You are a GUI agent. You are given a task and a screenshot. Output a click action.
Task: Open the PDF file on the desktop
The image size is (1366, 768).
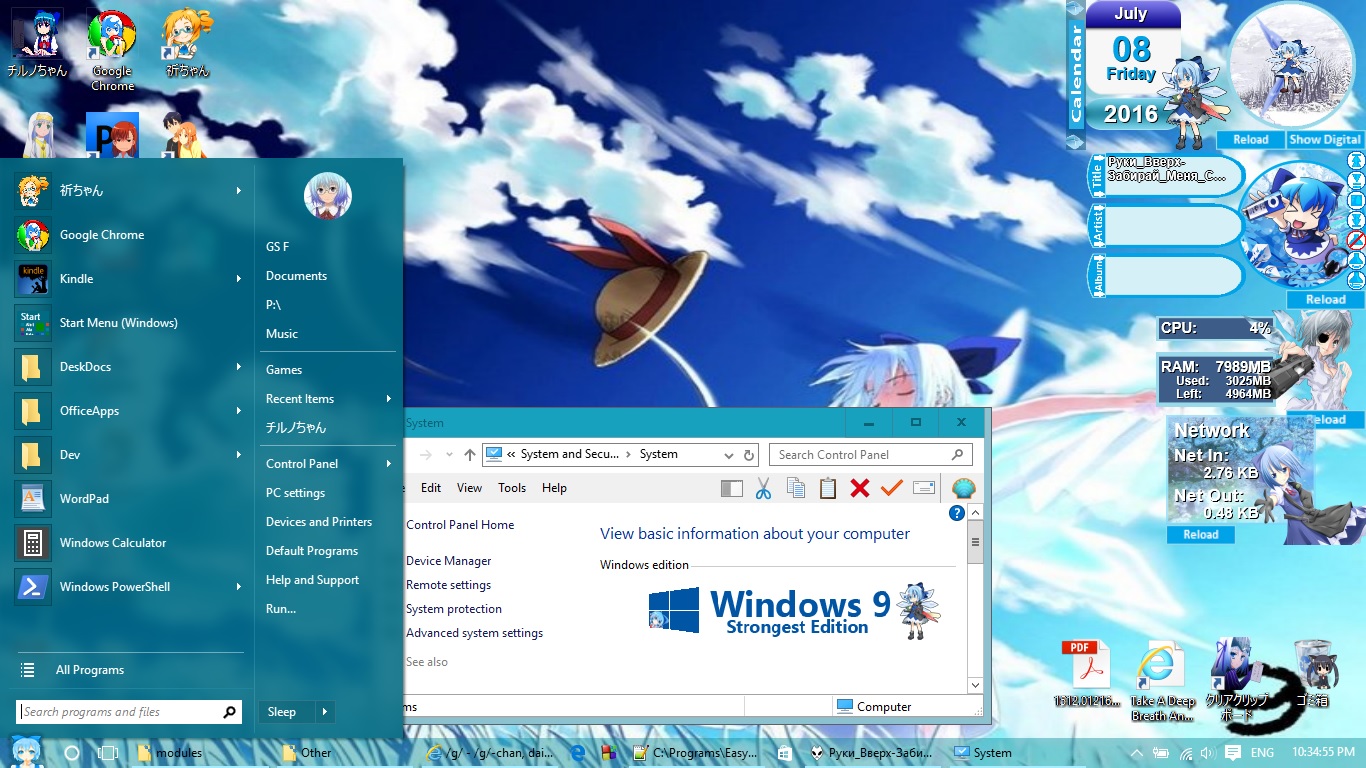[1087, 673]
